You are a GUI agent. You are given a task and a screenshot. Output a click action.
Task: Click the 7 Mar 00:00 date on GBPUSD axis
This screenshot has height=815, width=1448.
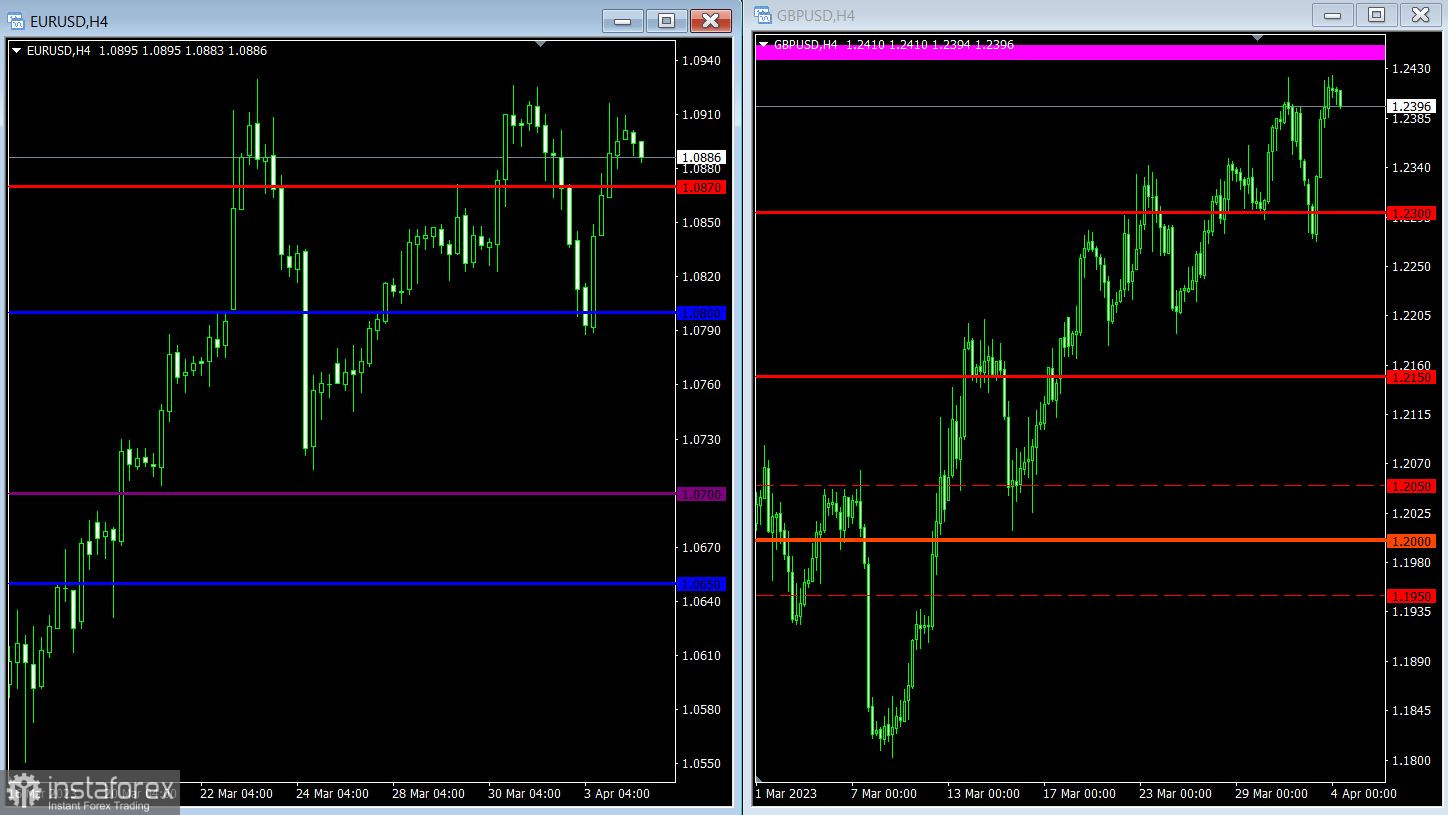[883, 793]
